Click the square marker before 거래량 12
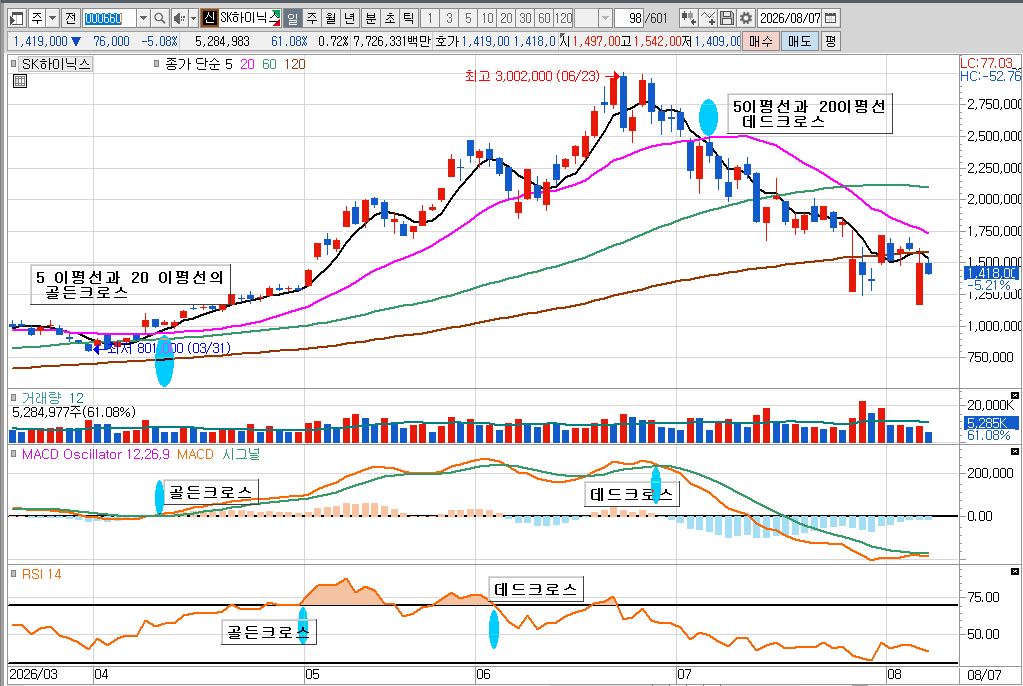 pos(14,398)
